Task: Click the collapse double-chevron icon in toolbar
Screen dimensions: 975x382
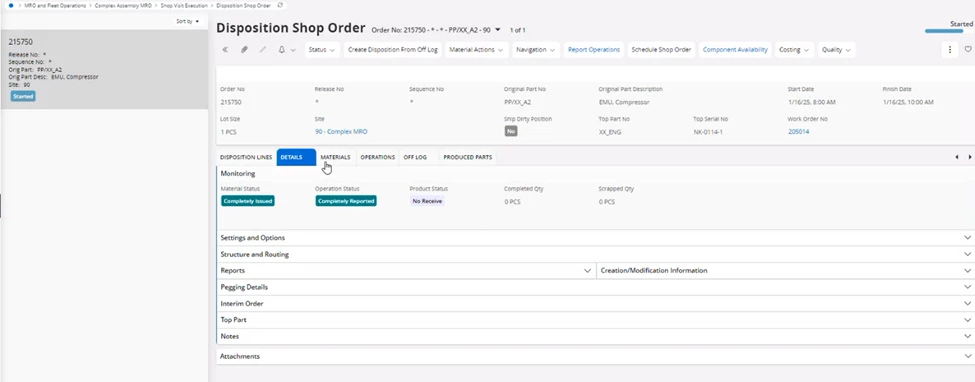Action: point(225,50)
